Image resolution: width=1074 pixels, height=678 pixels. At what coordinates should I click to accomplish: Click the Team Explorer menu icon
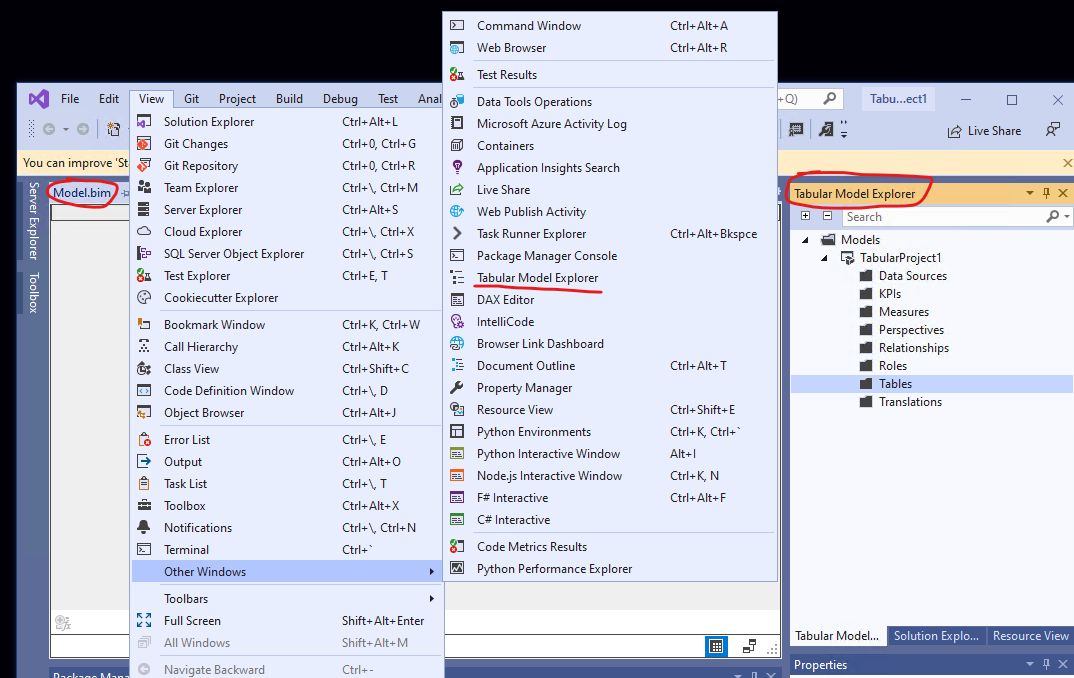click(x=144, y=188)
